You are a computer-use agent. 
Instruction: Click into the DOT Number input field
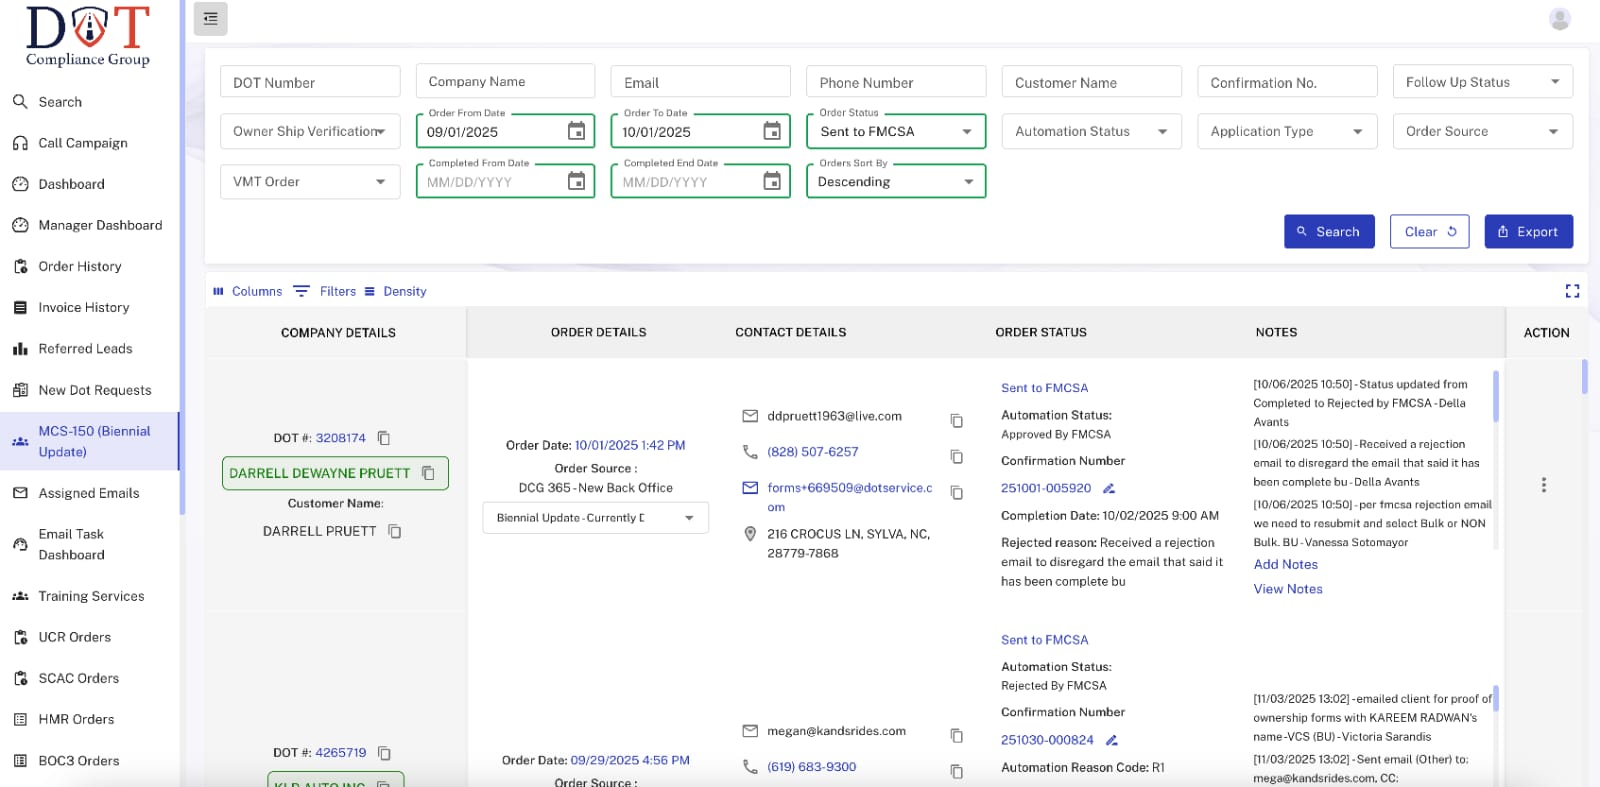click(310, 82)
